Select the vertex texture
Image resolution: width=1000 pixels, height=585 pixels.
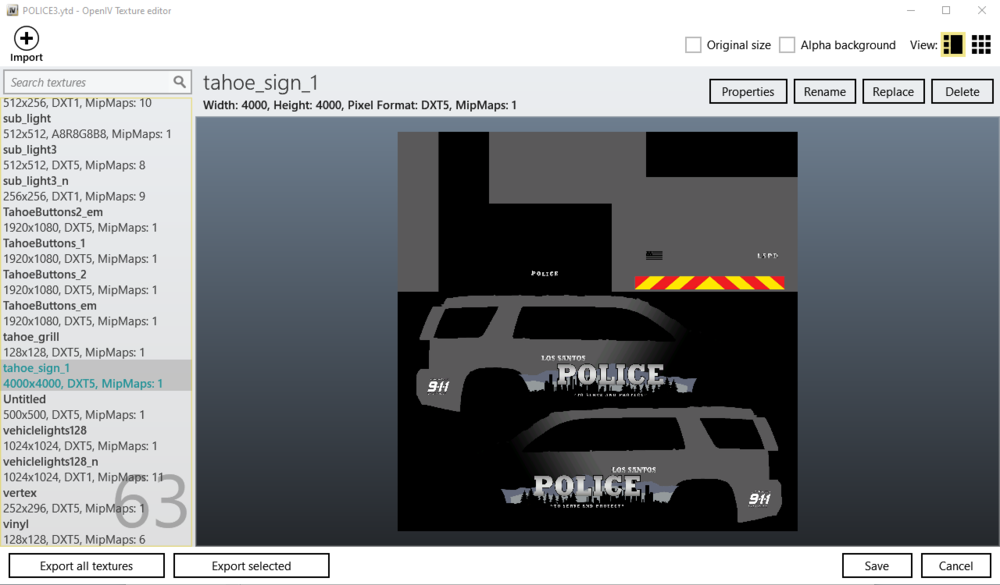tap(96, 501)
